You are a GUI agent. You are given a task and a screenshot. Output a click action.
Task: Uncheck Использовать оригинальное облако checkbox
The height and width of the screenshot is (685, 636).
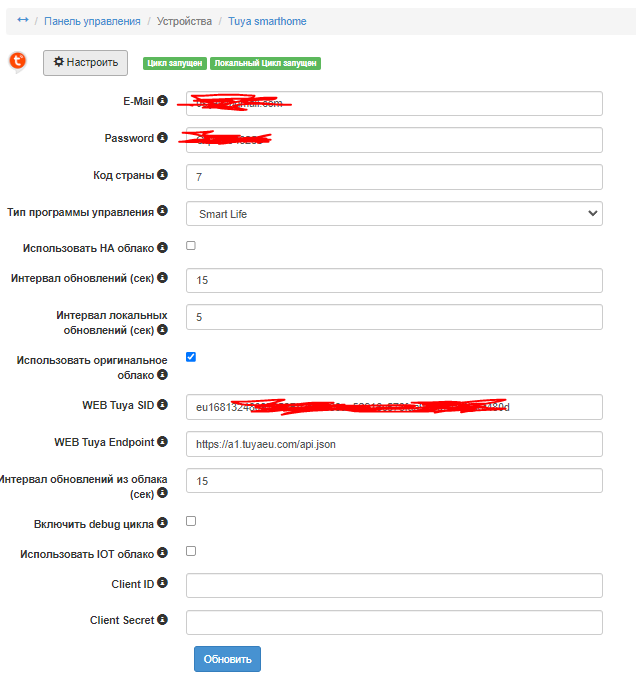191,356
